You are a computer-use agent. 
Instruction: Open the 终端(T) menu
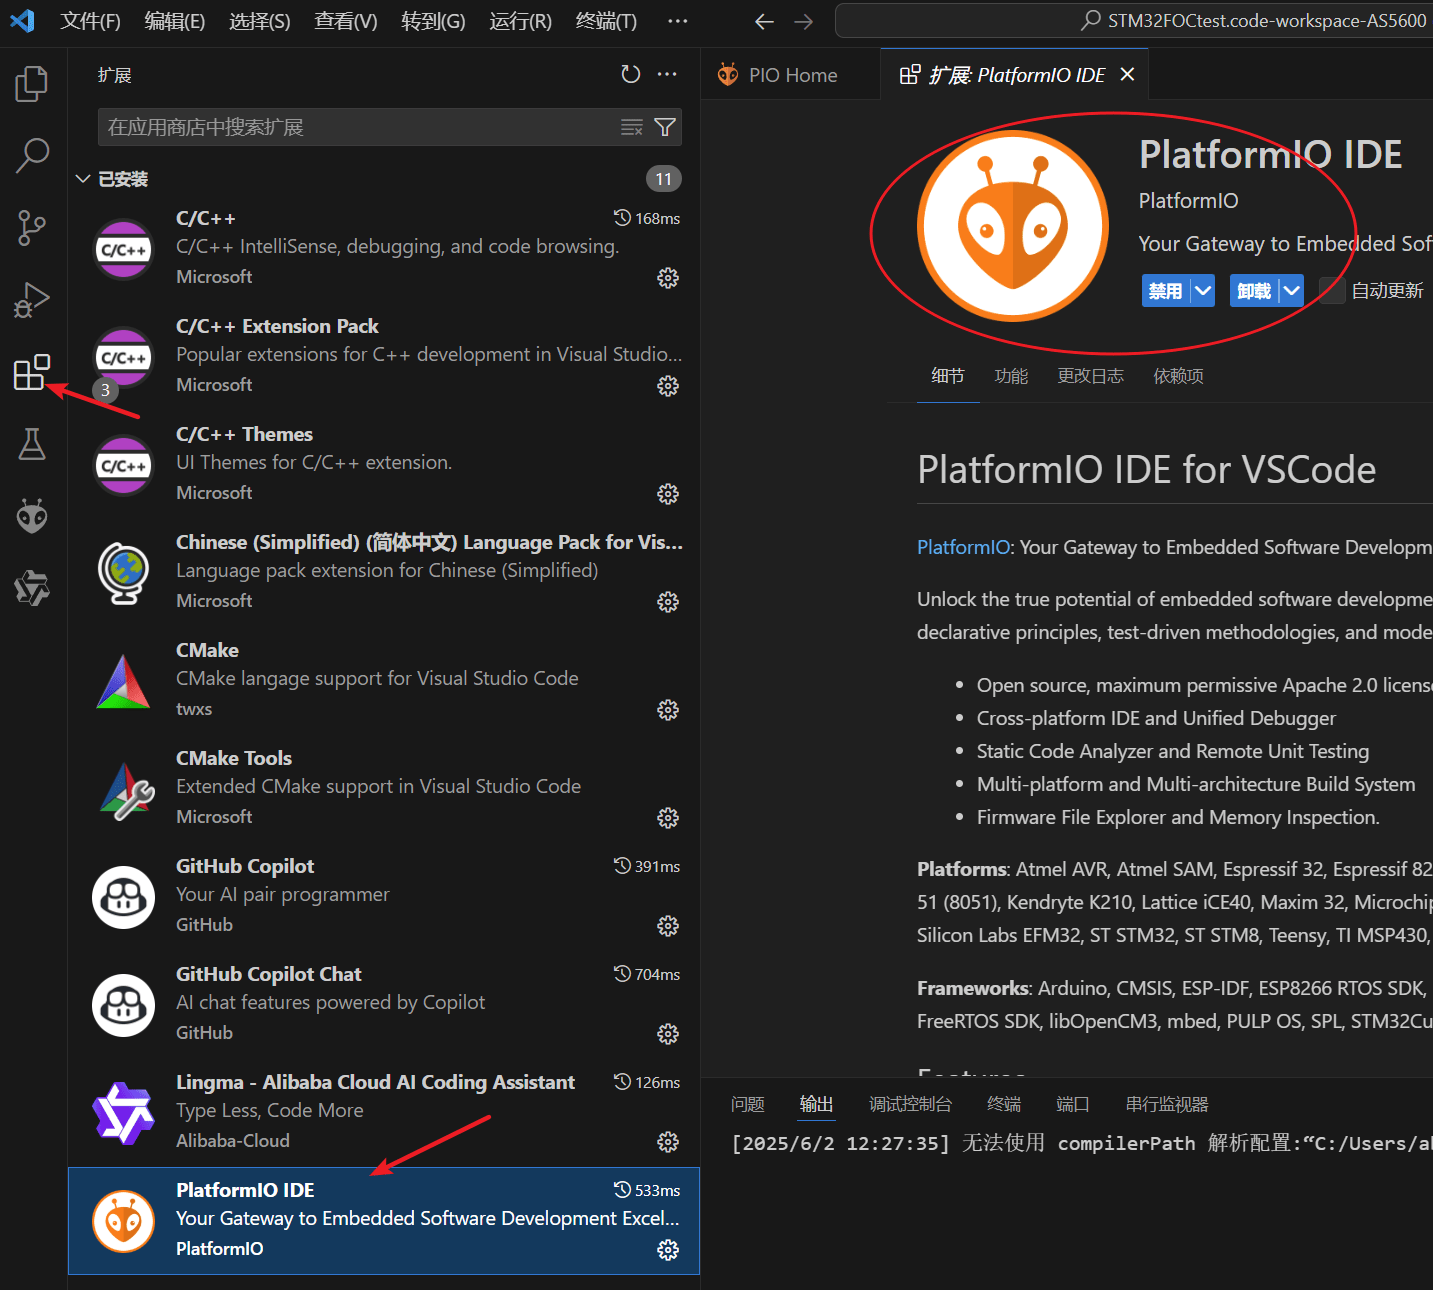606,21
